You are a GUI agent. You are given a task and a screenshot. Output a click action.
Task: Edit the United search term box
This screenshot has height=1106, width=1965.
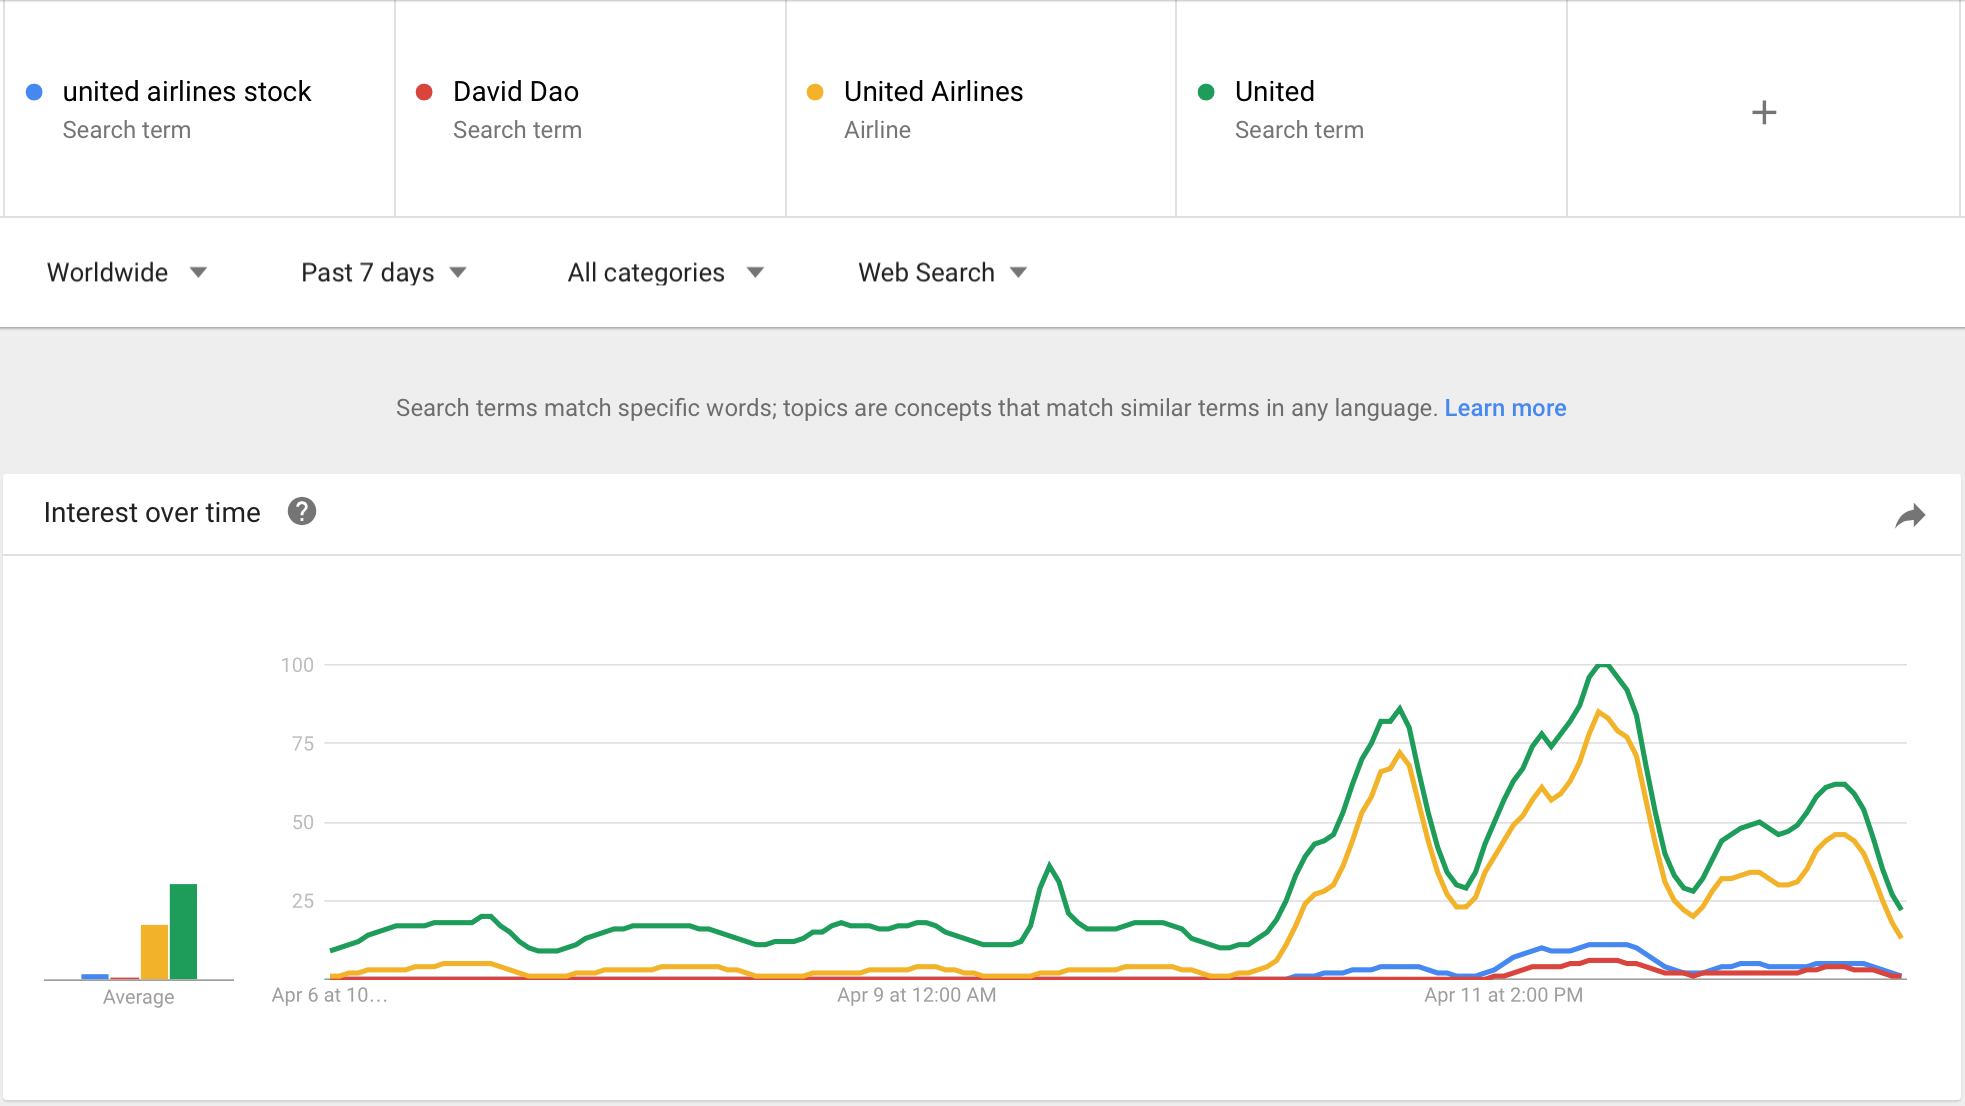[1372, 109]
